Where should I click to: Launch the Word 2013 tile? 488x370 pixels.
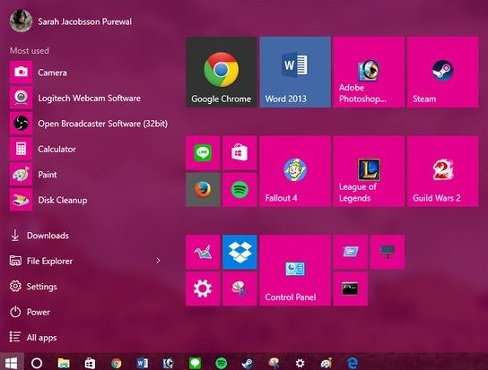[x=295, y=72]
